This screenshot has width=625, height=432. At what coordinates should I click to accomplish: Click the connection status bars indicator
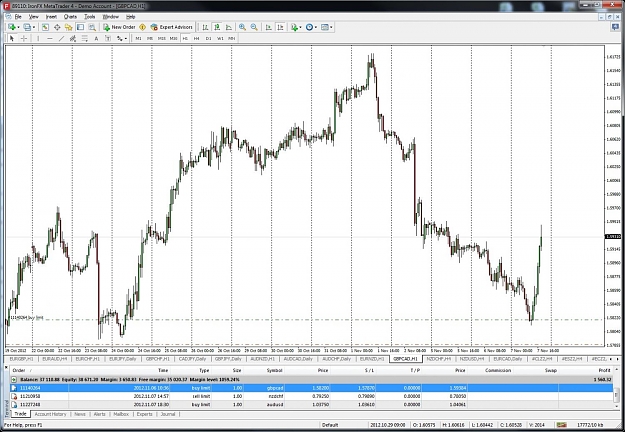[x=562, y=425]
